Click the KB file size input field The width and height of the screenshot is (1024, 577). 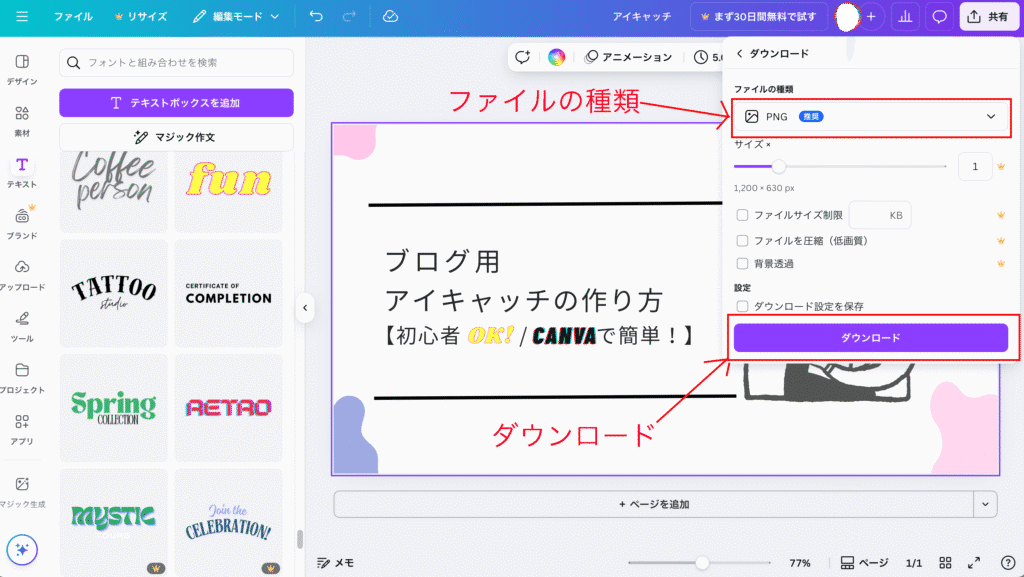(880, 215)
